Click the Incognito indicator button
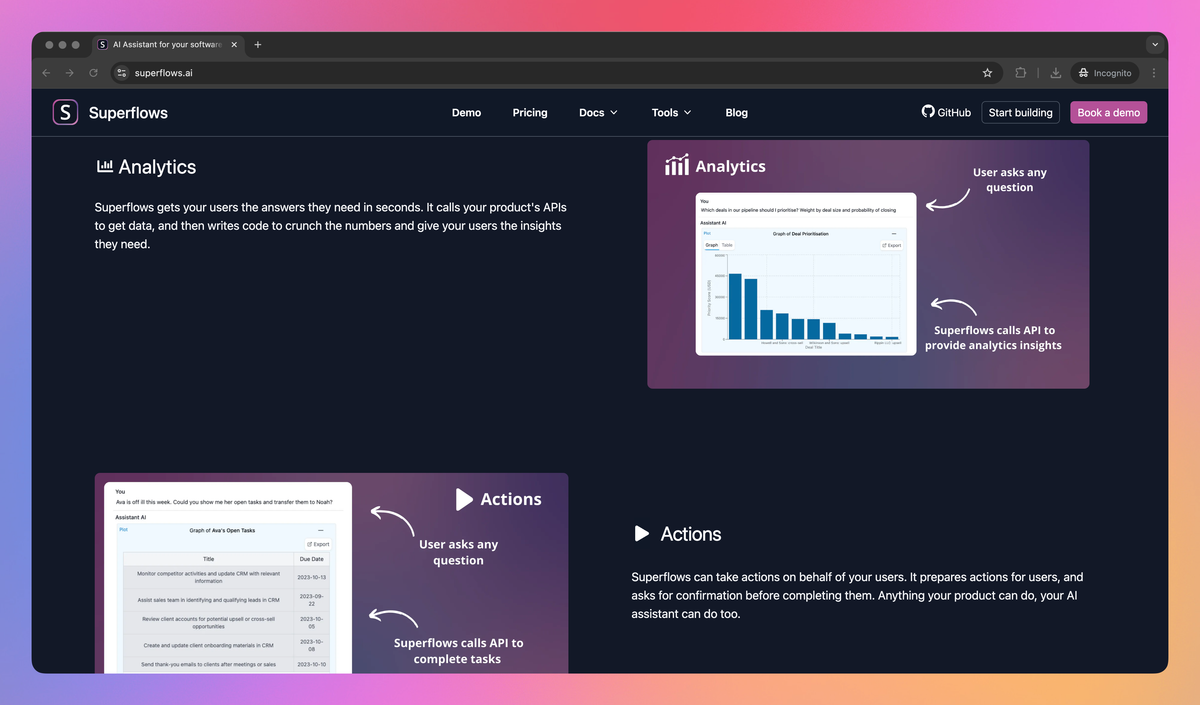 (1105, 73)
